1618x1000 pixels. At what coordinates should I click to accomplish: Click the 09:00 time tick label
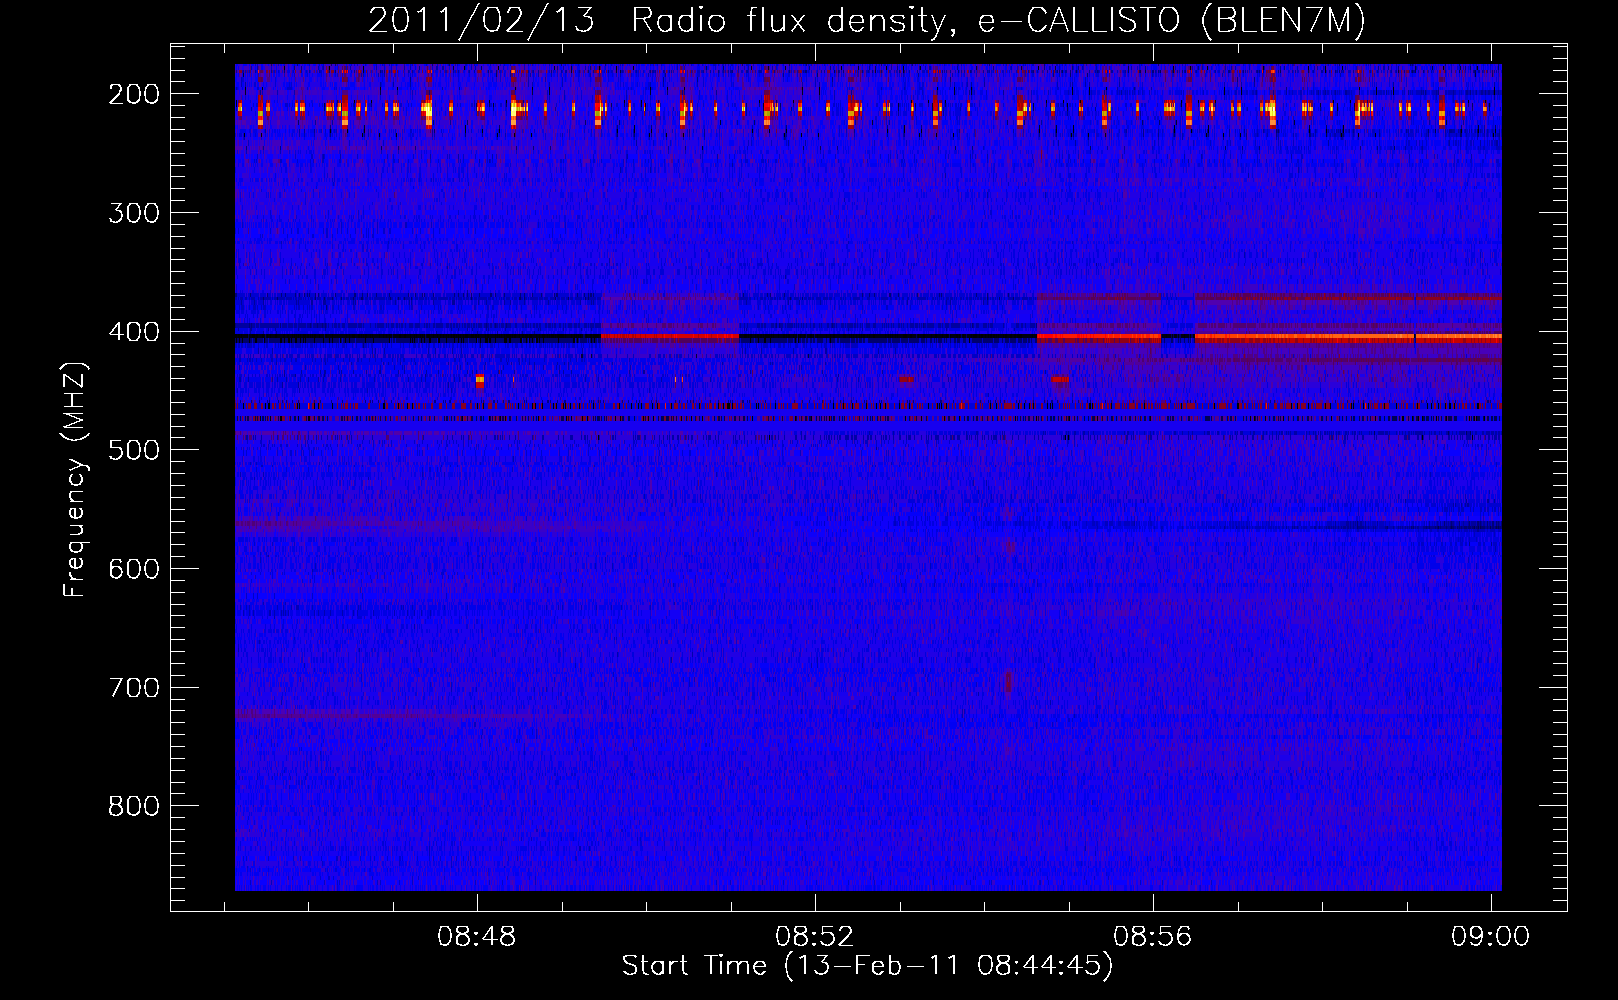click(1491, 936)
